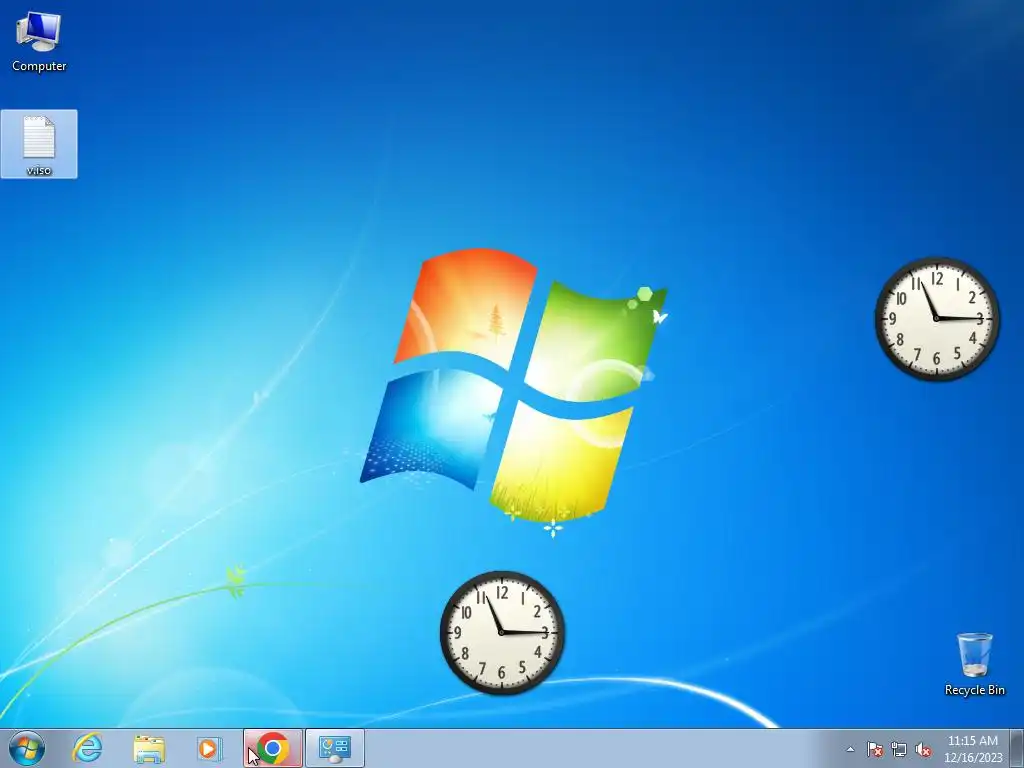Click the "v.iso" file name label
The height and width of the screenshot is (768, 1024).
39,170
